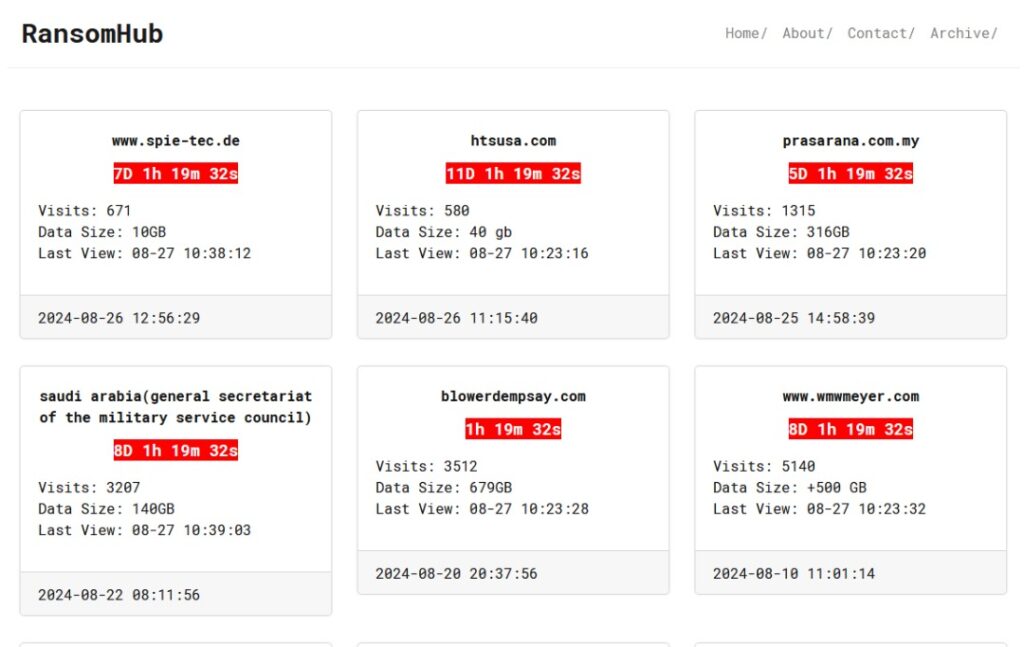Screen dimensions: 1024x647
Task: Click the red 5D countdown on prasarana card
Action: tap(851, 174)
